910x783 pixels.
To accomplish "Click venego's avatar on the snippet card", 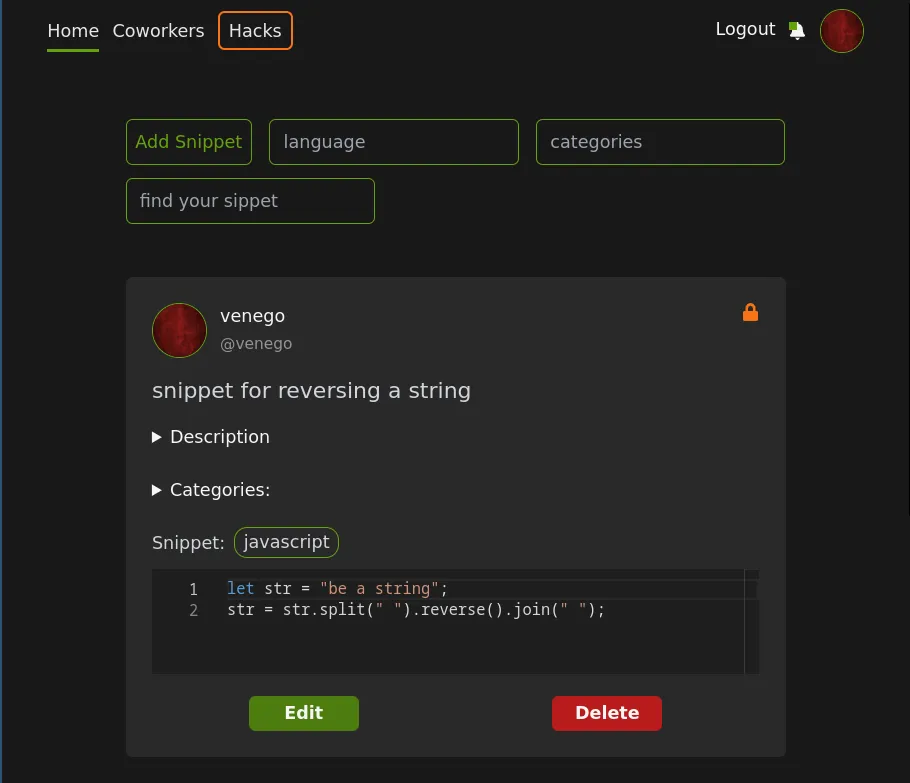I will point(179,330).
